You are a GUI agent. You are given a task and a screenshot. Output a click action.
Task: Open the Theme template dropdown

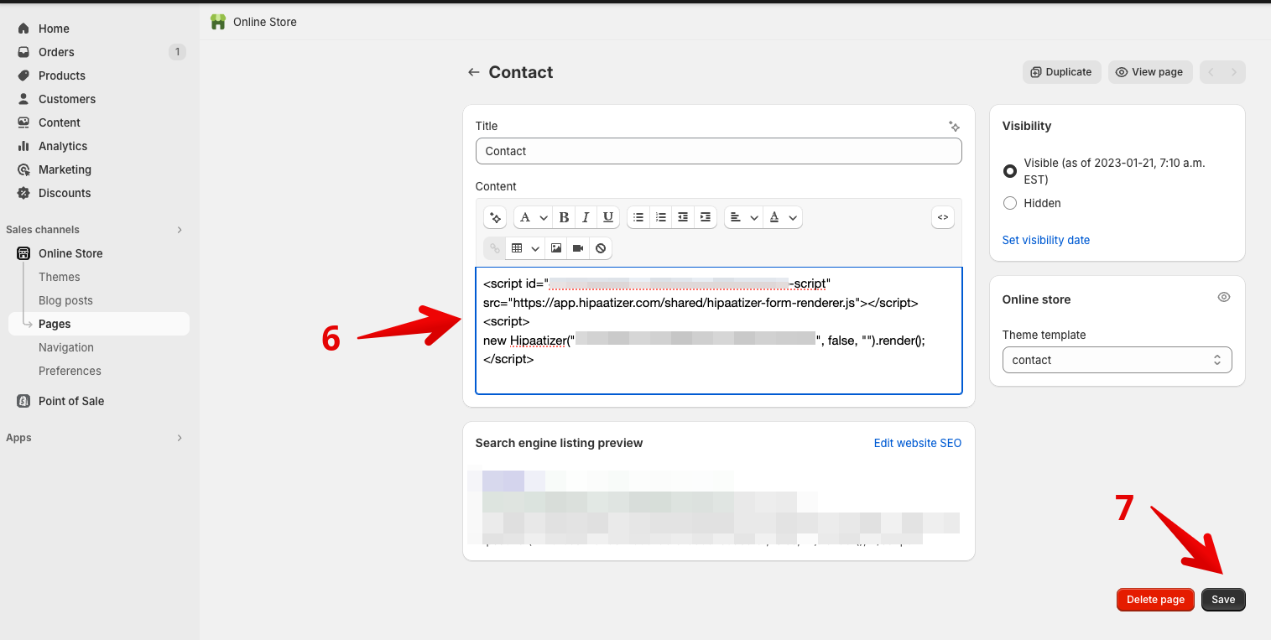tap(1116, 359)
